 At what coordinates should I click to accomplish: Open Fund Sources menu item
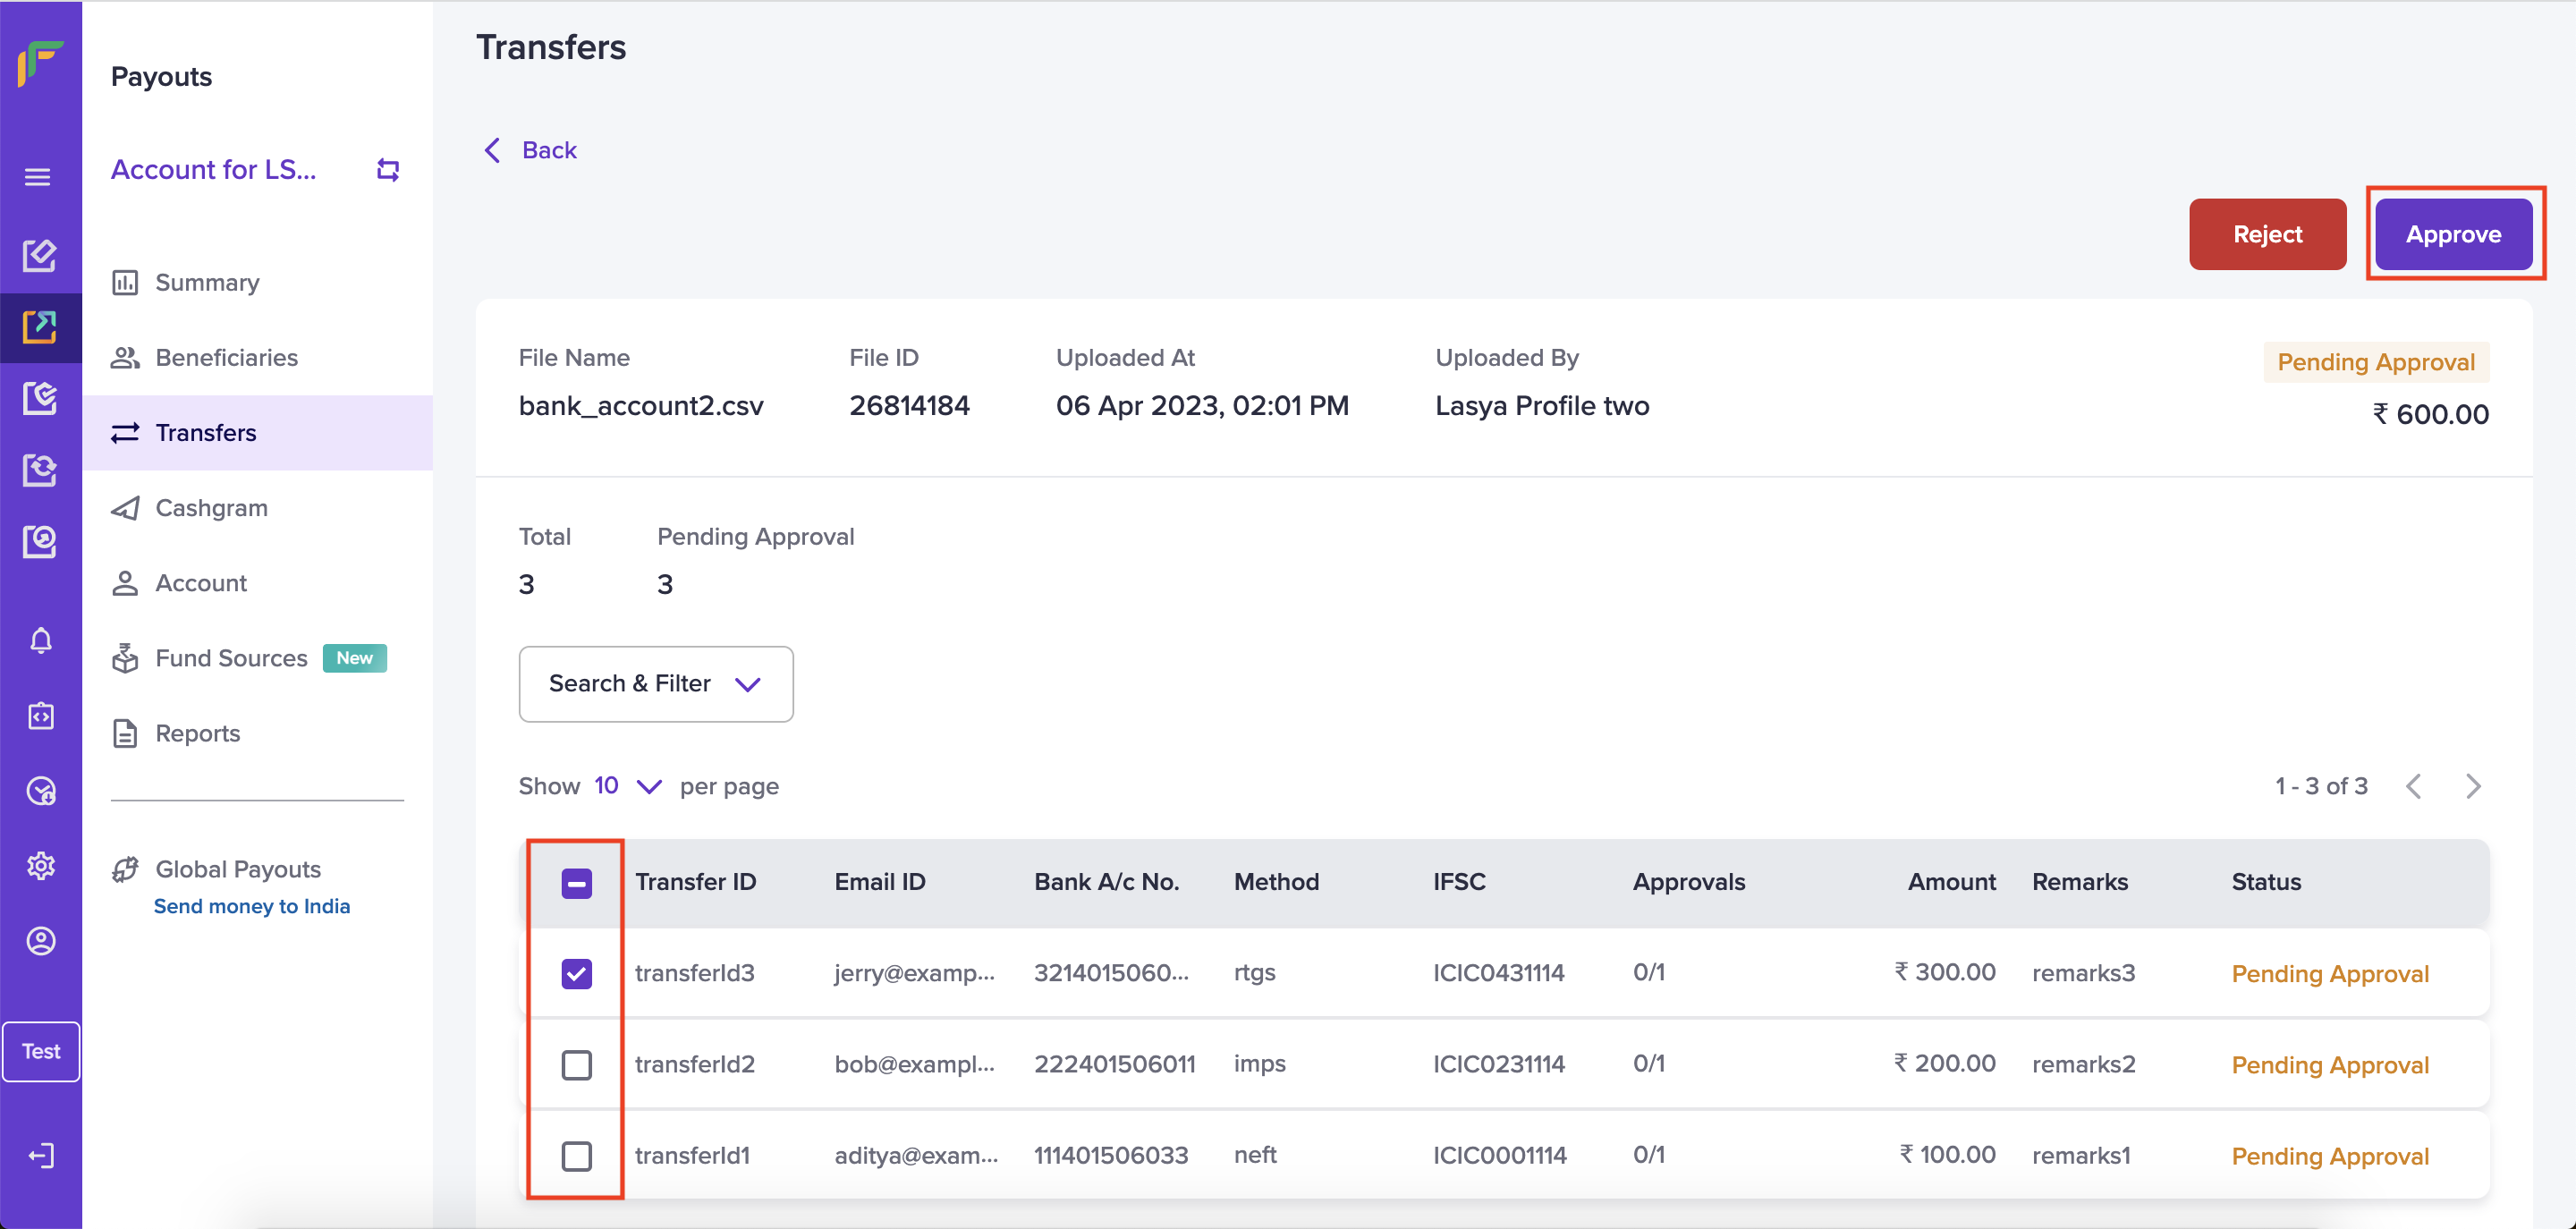pos(231,658)
